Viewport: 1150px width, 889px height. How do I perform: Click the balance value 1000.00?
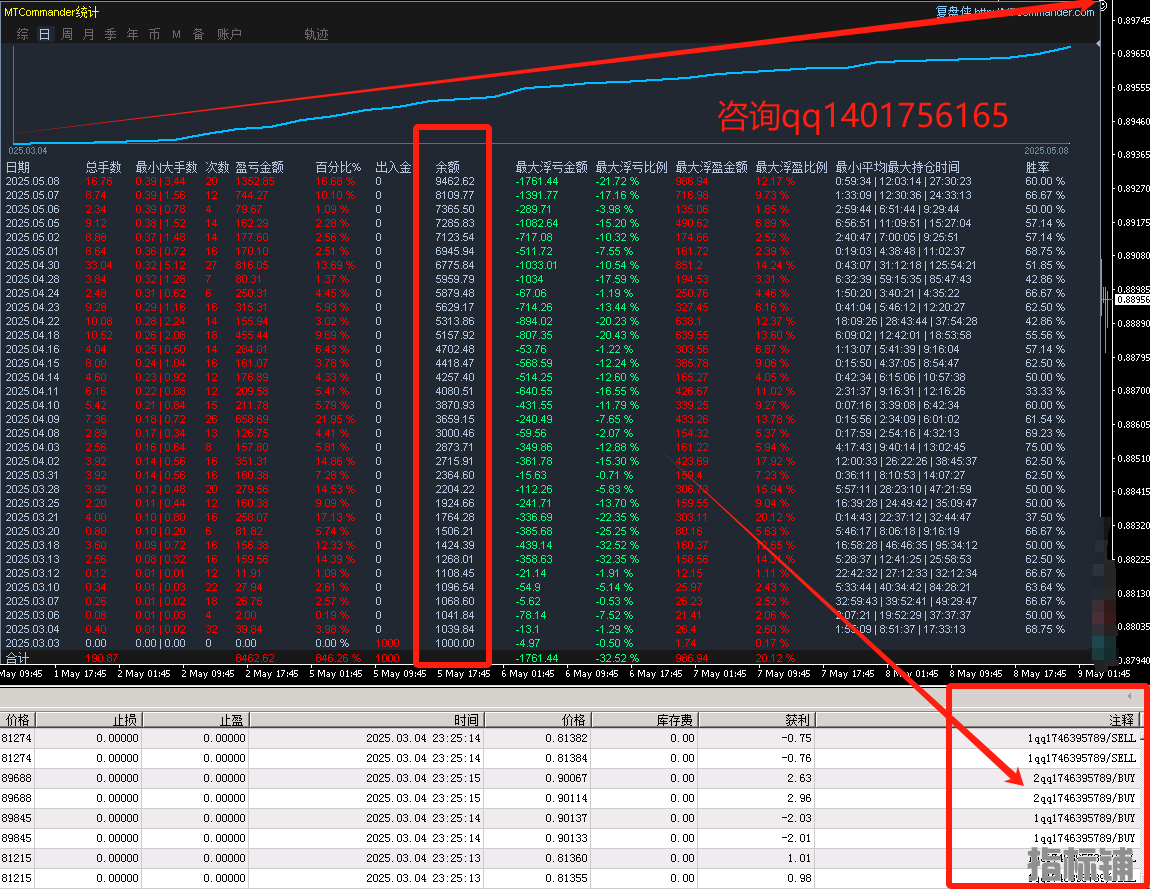pos(455,643)
